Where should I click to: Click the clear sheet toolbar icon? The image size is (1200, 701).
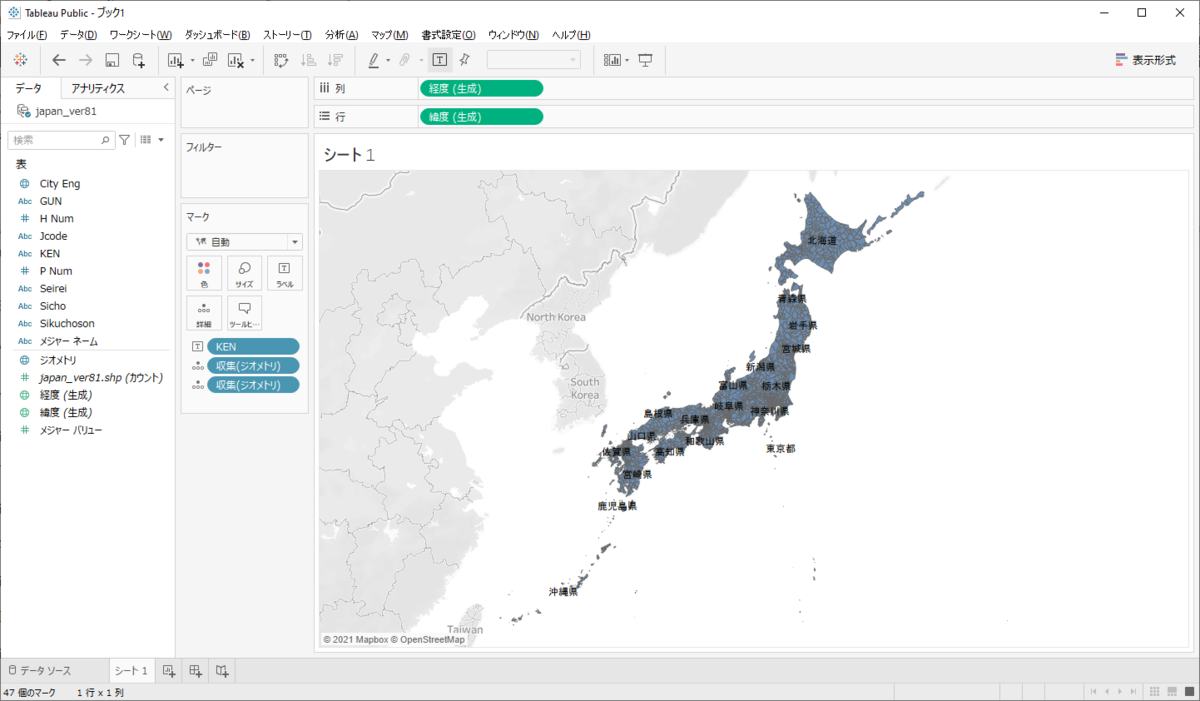236,60
